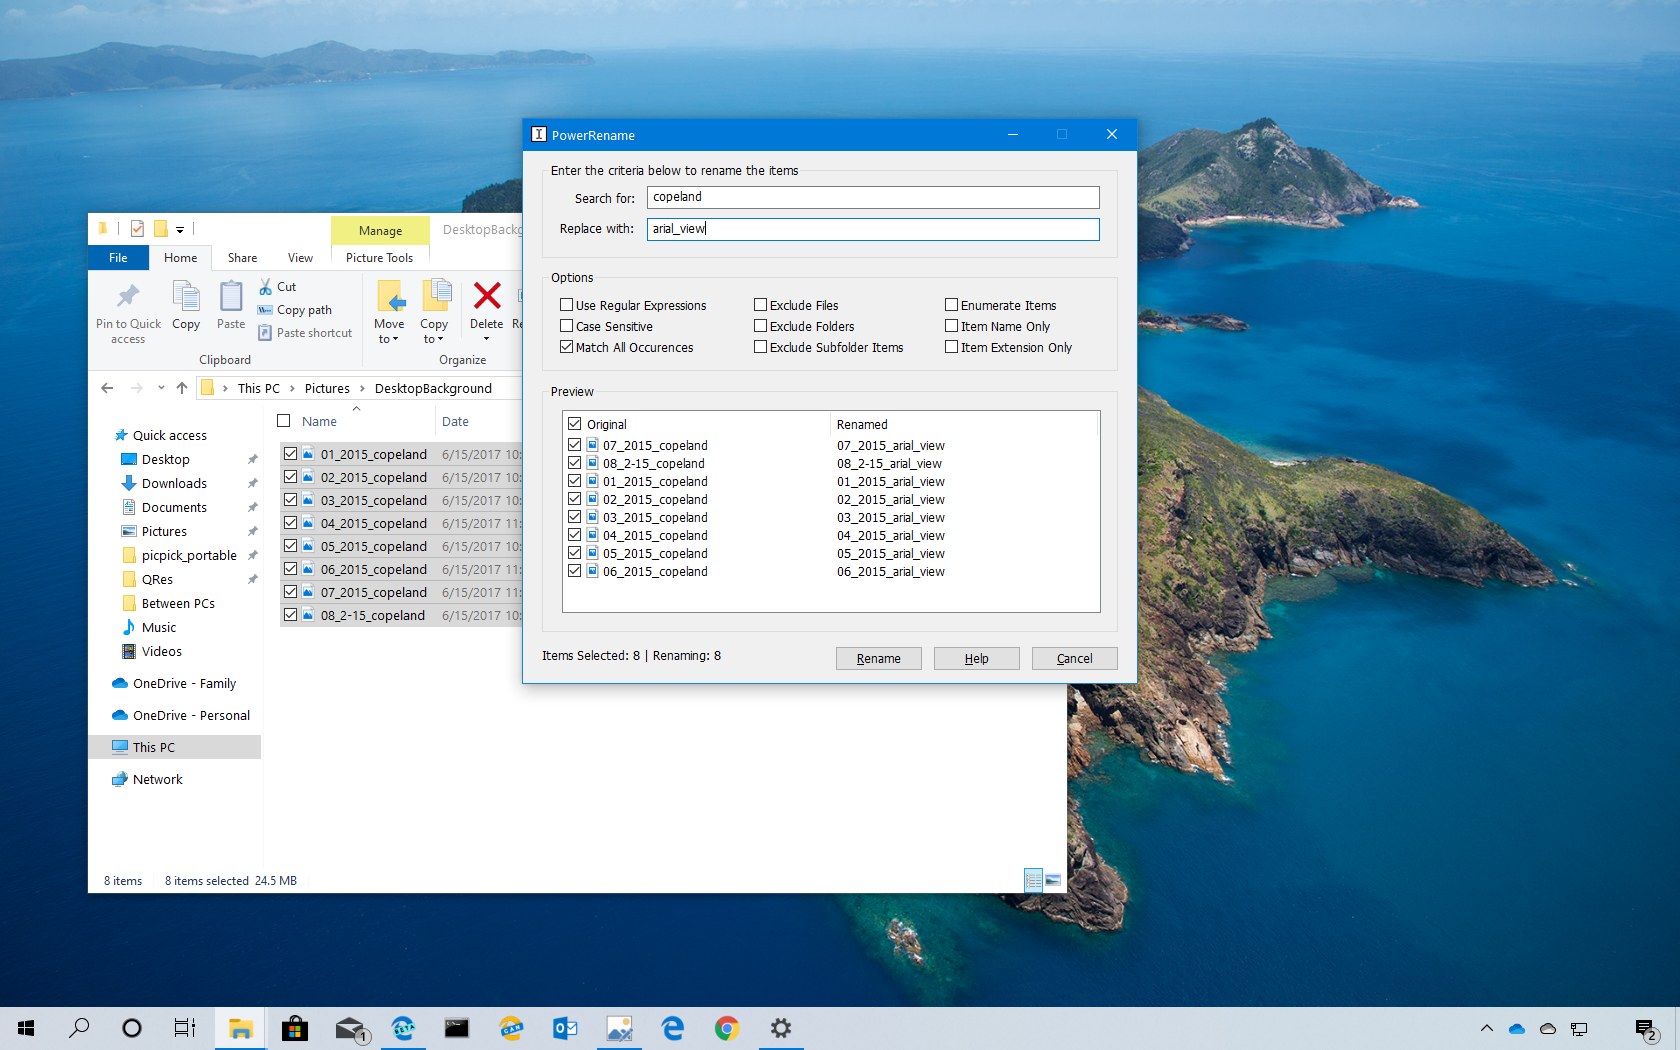
Task: Click Pin to Quick access icon
Action: pos(128,297)
